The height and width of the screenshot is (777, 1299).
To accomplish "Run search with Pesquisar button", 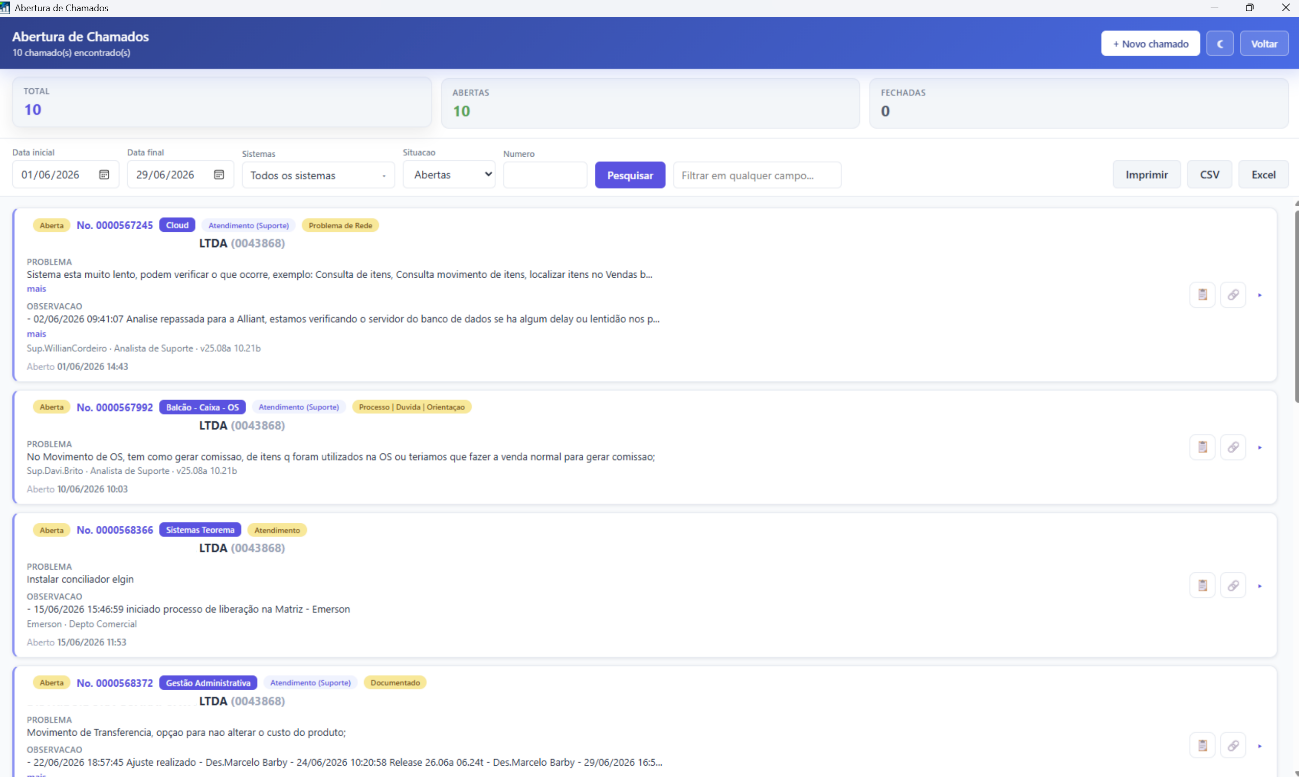I will (x=630, y=175).
